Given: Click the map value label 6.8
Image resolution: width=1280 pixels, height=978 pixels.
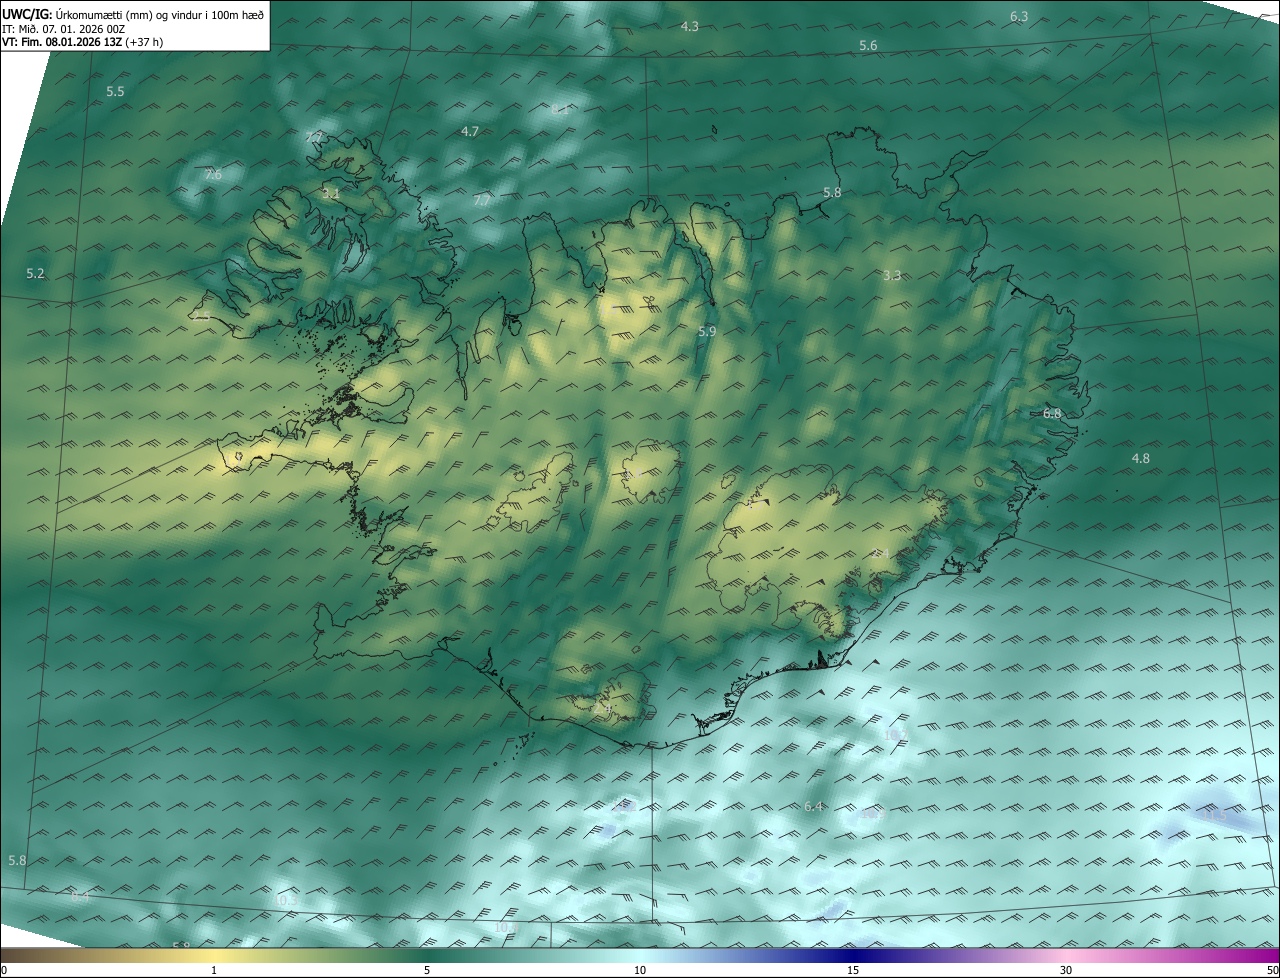Looking at the screenshot, I should point(1052,413).
